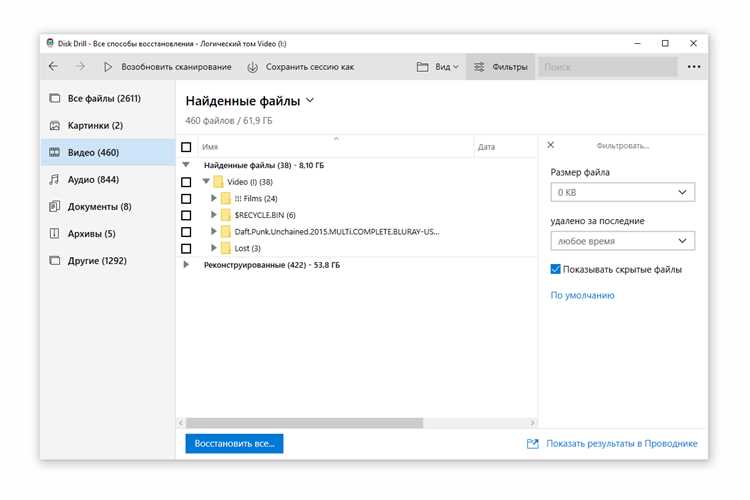Viewport: 750px width, 500px height.
Task: Click the back arrow navigation icon
Action: [53, 67]
